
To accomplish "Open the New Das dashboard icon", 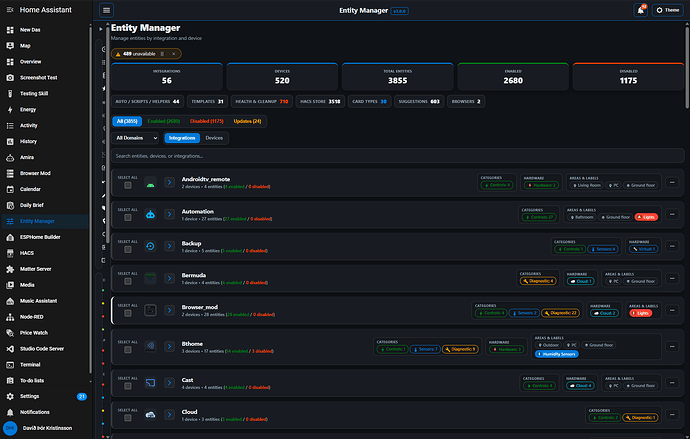I will [10, 30].
